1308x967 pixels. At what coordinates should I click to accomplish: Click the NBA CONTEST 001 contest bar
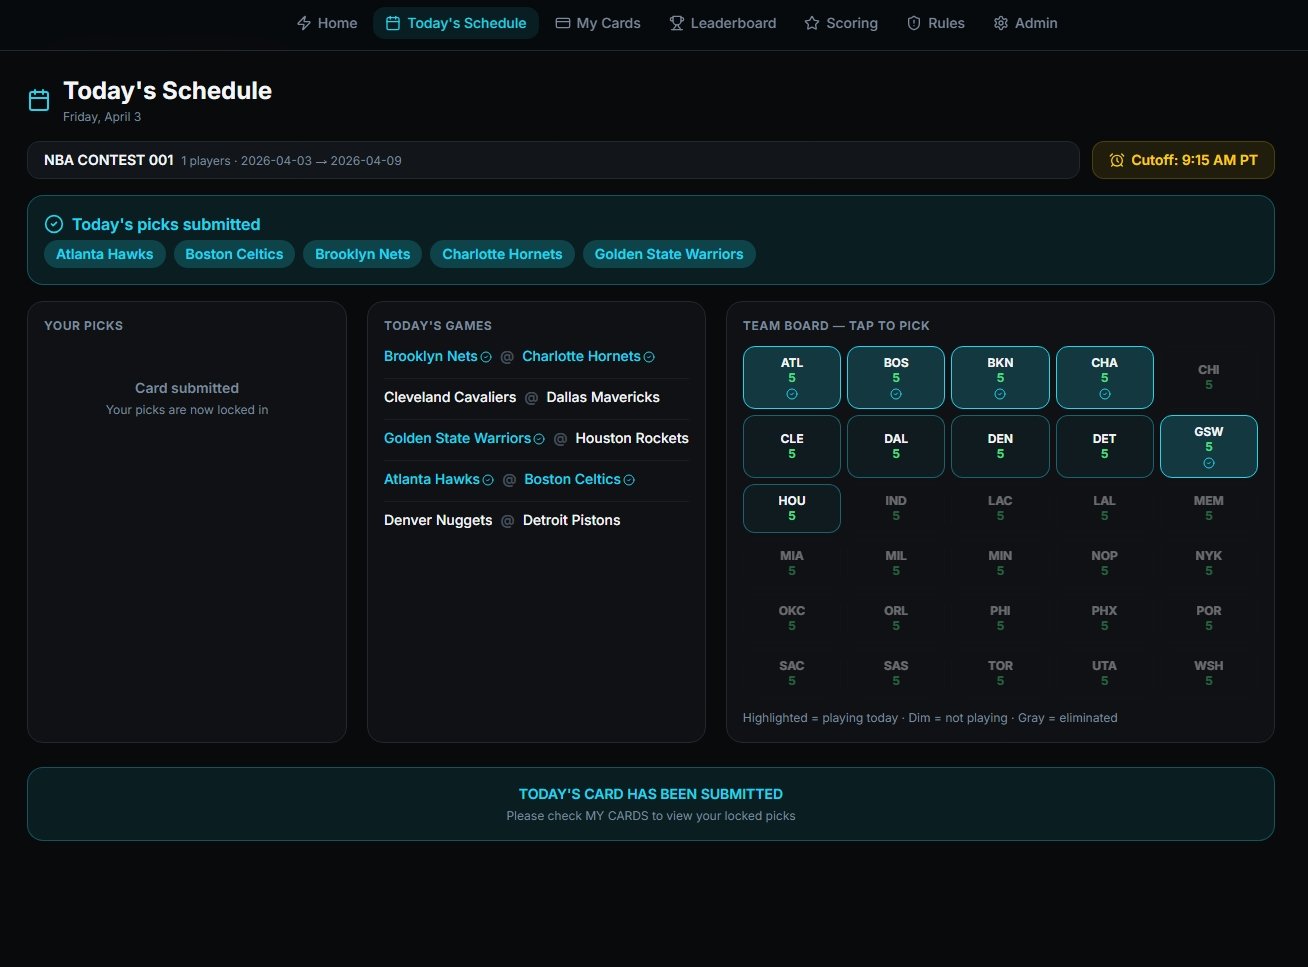coord(552,160)
